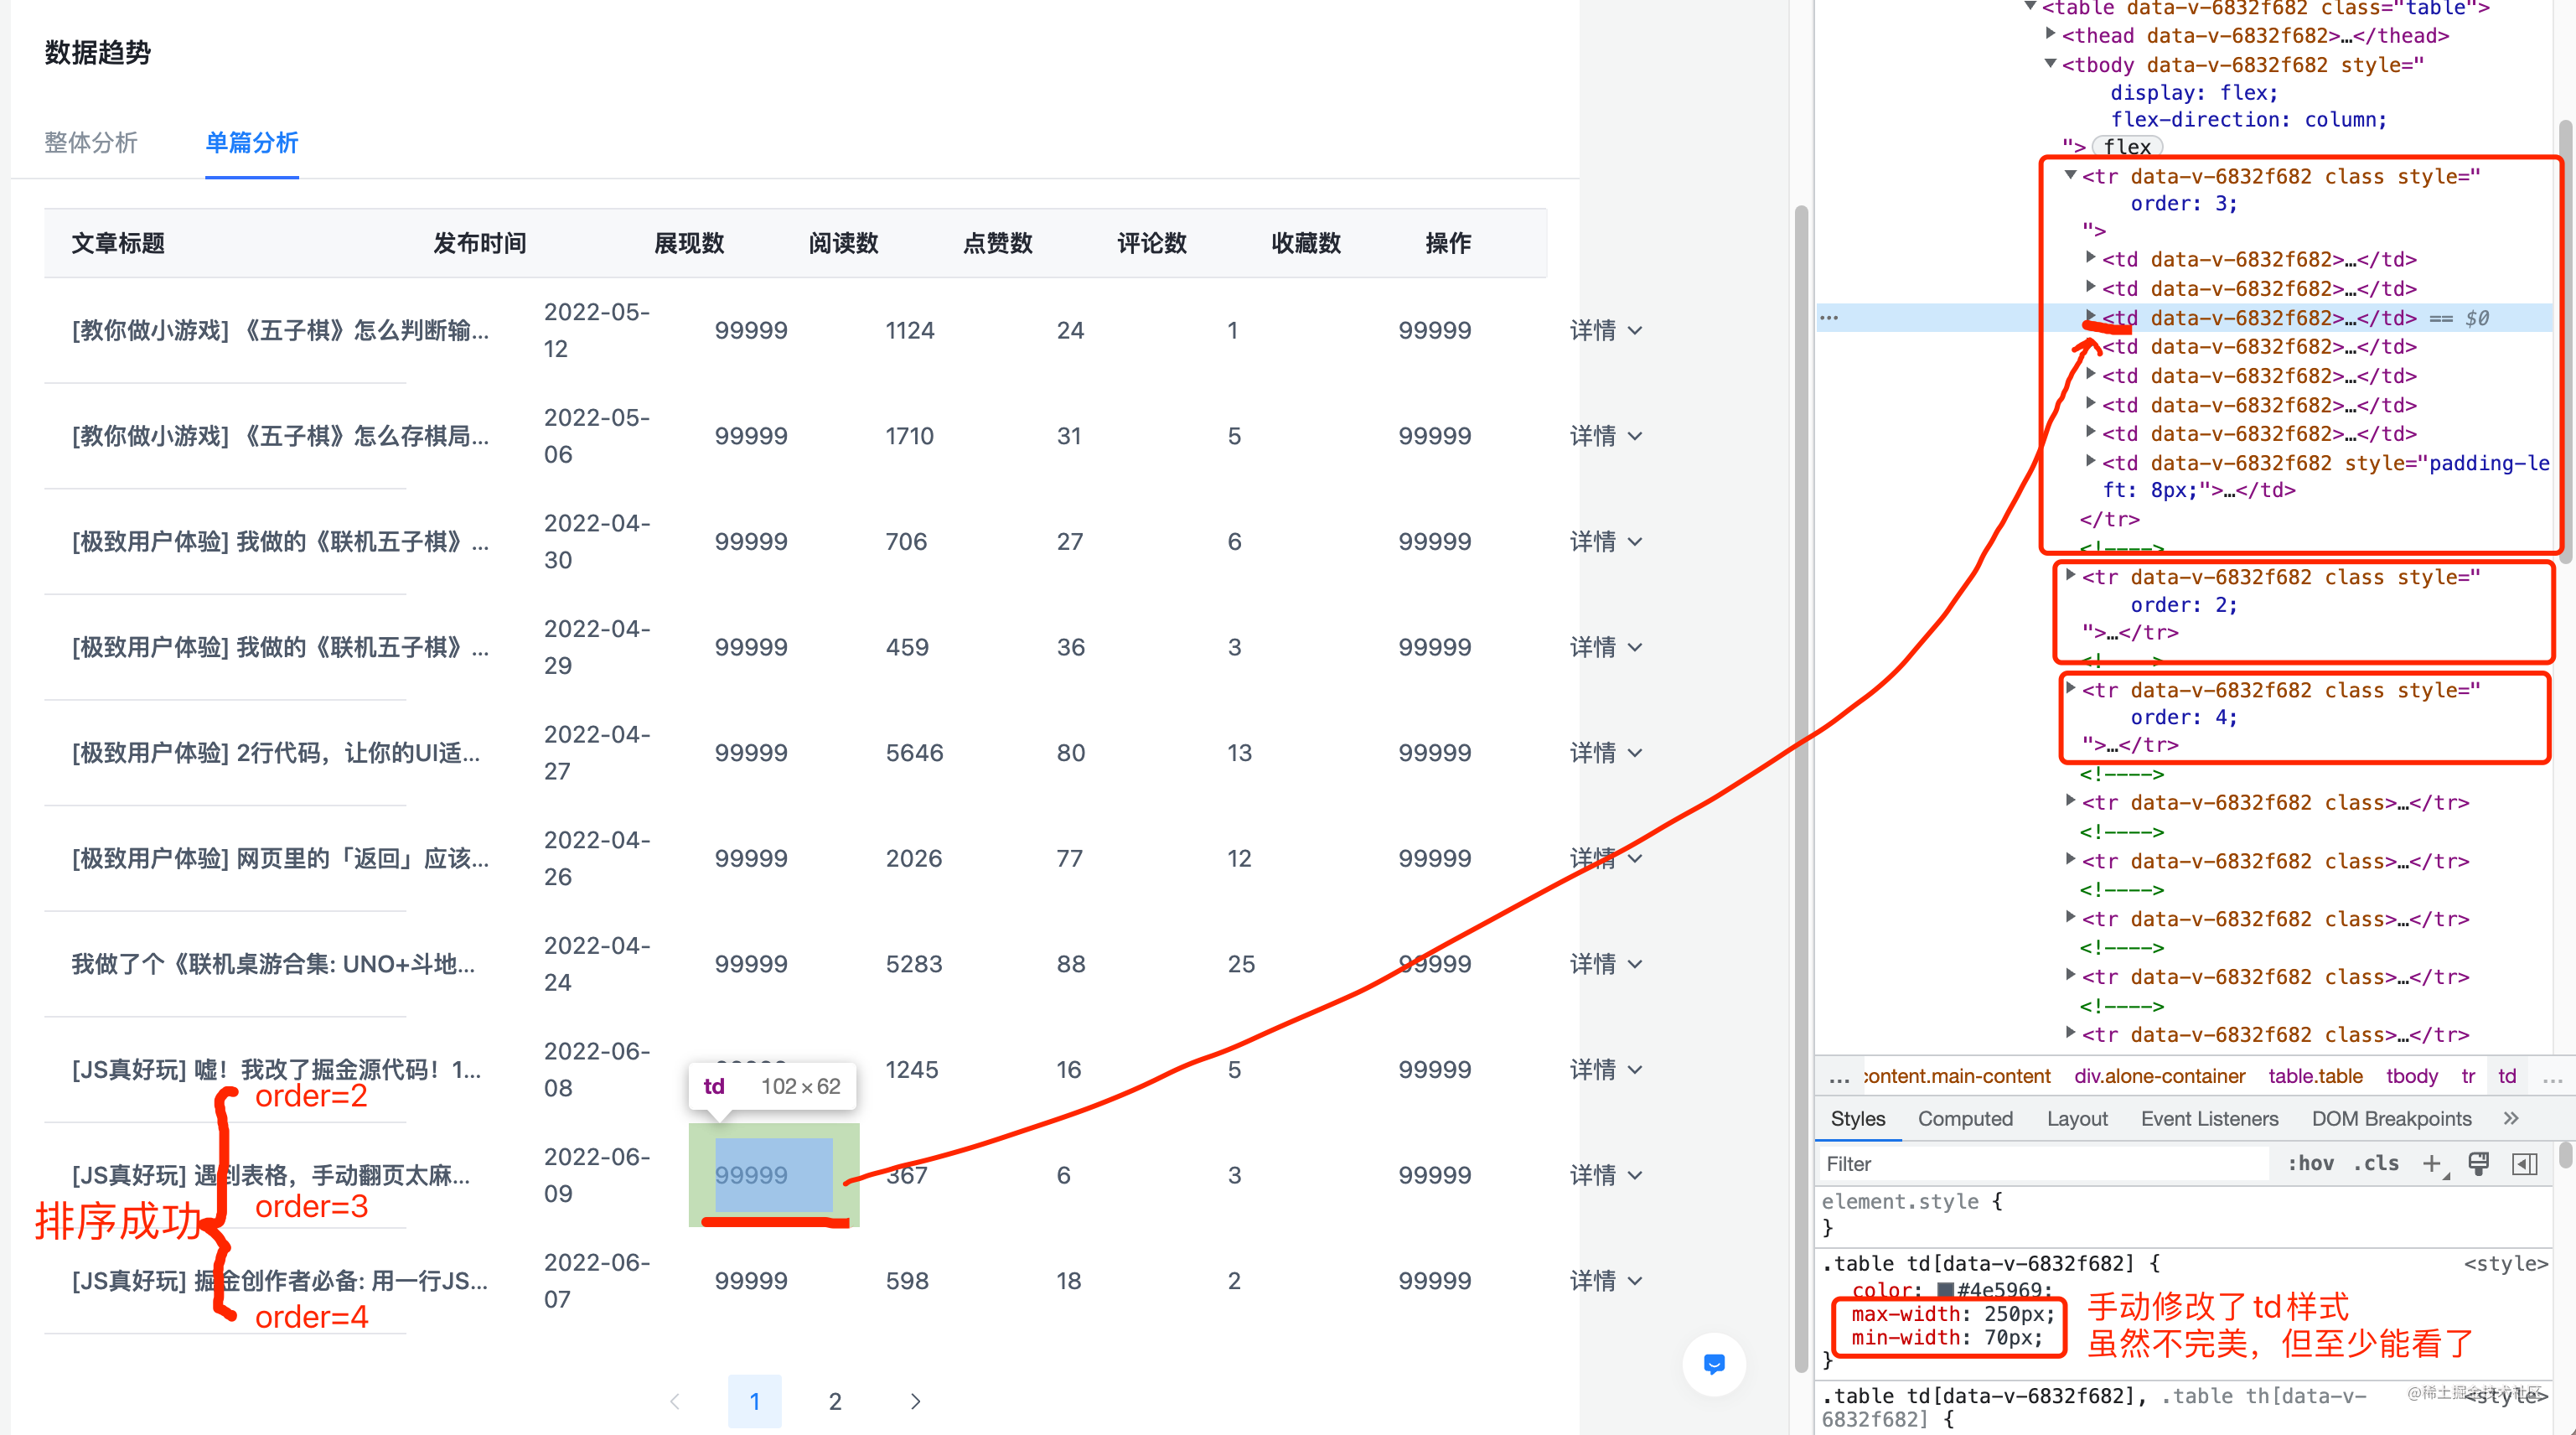
Task: Open 详情 dropdown on the 2022-05-12 row
Action: point(1606,330)
